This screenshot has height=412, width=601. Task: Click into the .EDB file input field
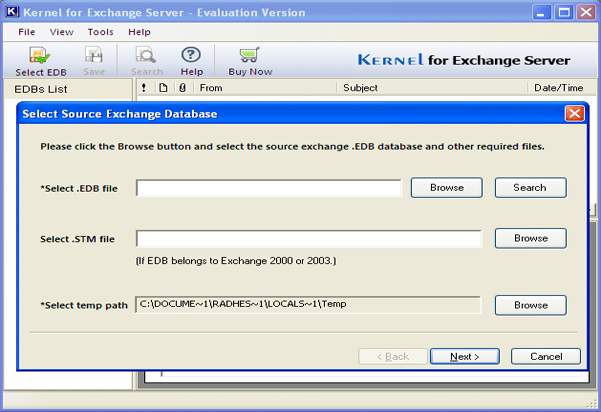268,188
